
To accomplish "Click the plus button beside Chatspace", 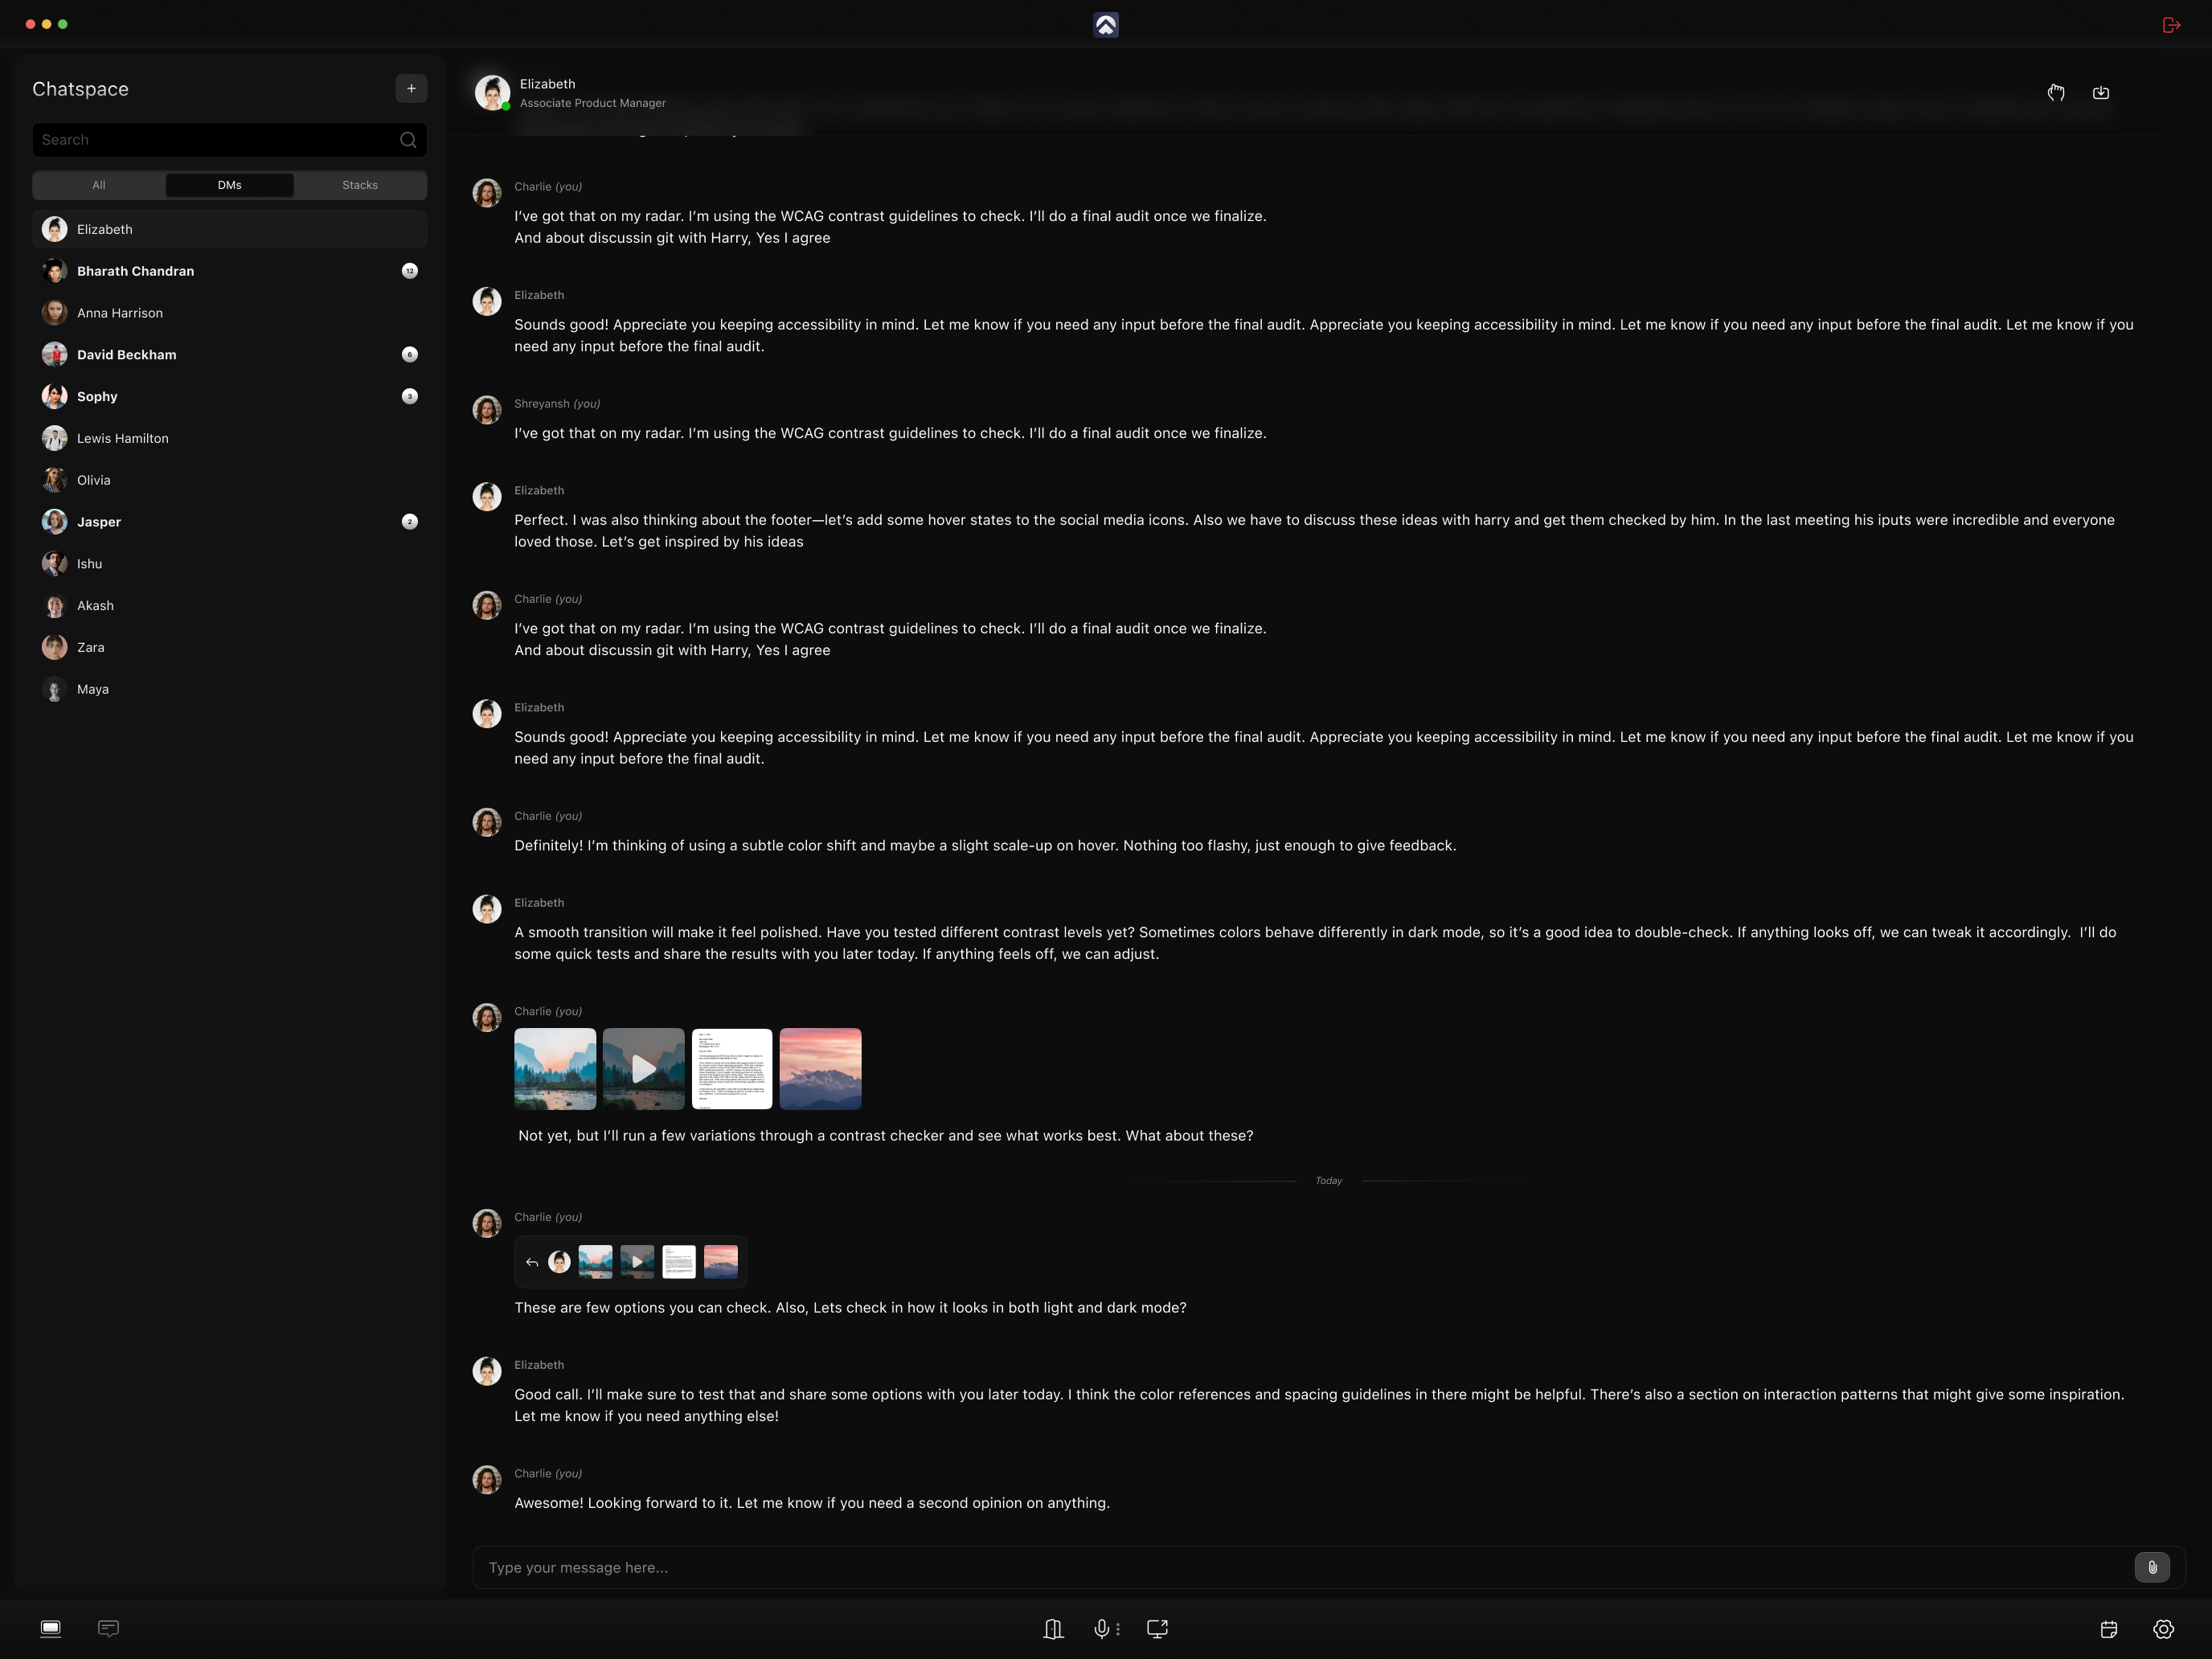I will tap(411, 89).
